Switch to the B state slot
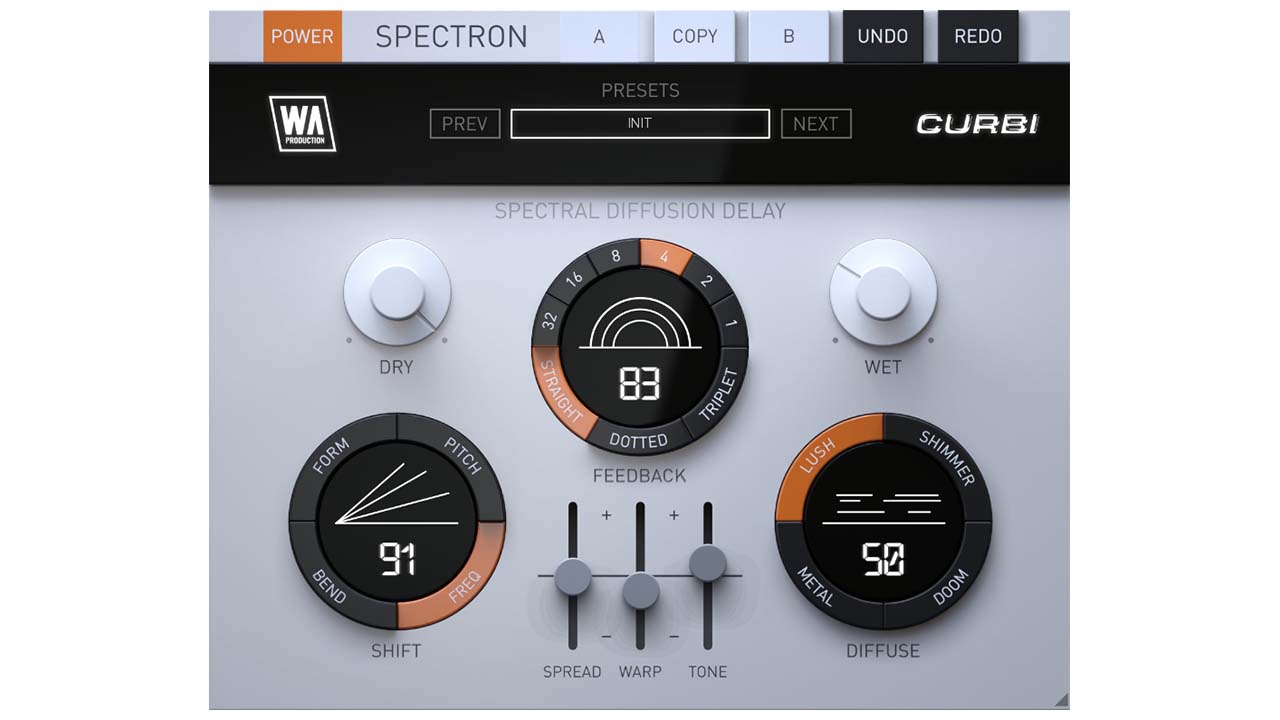The height and width of the screenshot is (720, 1280). (x=788, y=36)
